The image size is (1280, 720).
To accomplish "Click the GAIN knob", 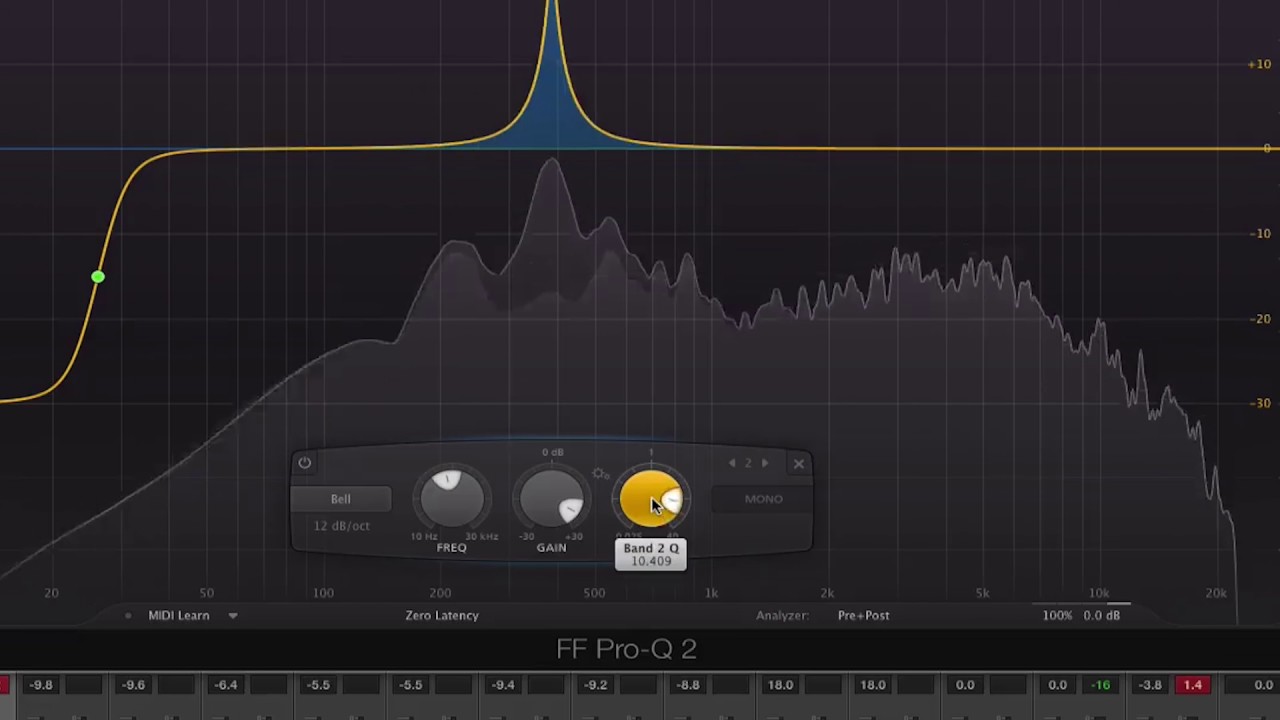I will coord(551,498).
